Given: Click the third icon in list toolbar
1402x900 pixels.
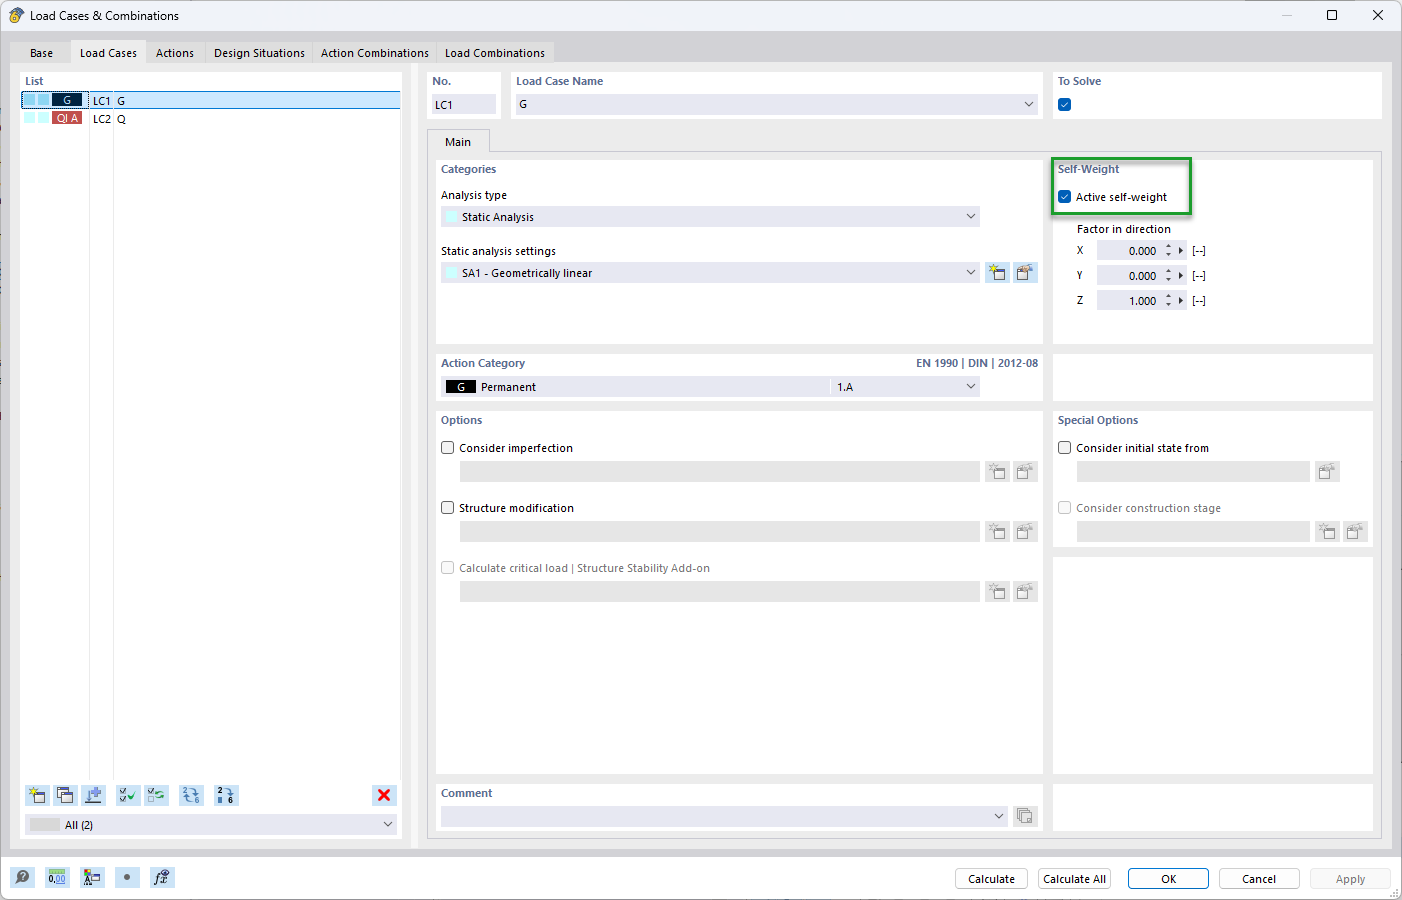Looking at the screenshot, I should click(x=93, y=795).
